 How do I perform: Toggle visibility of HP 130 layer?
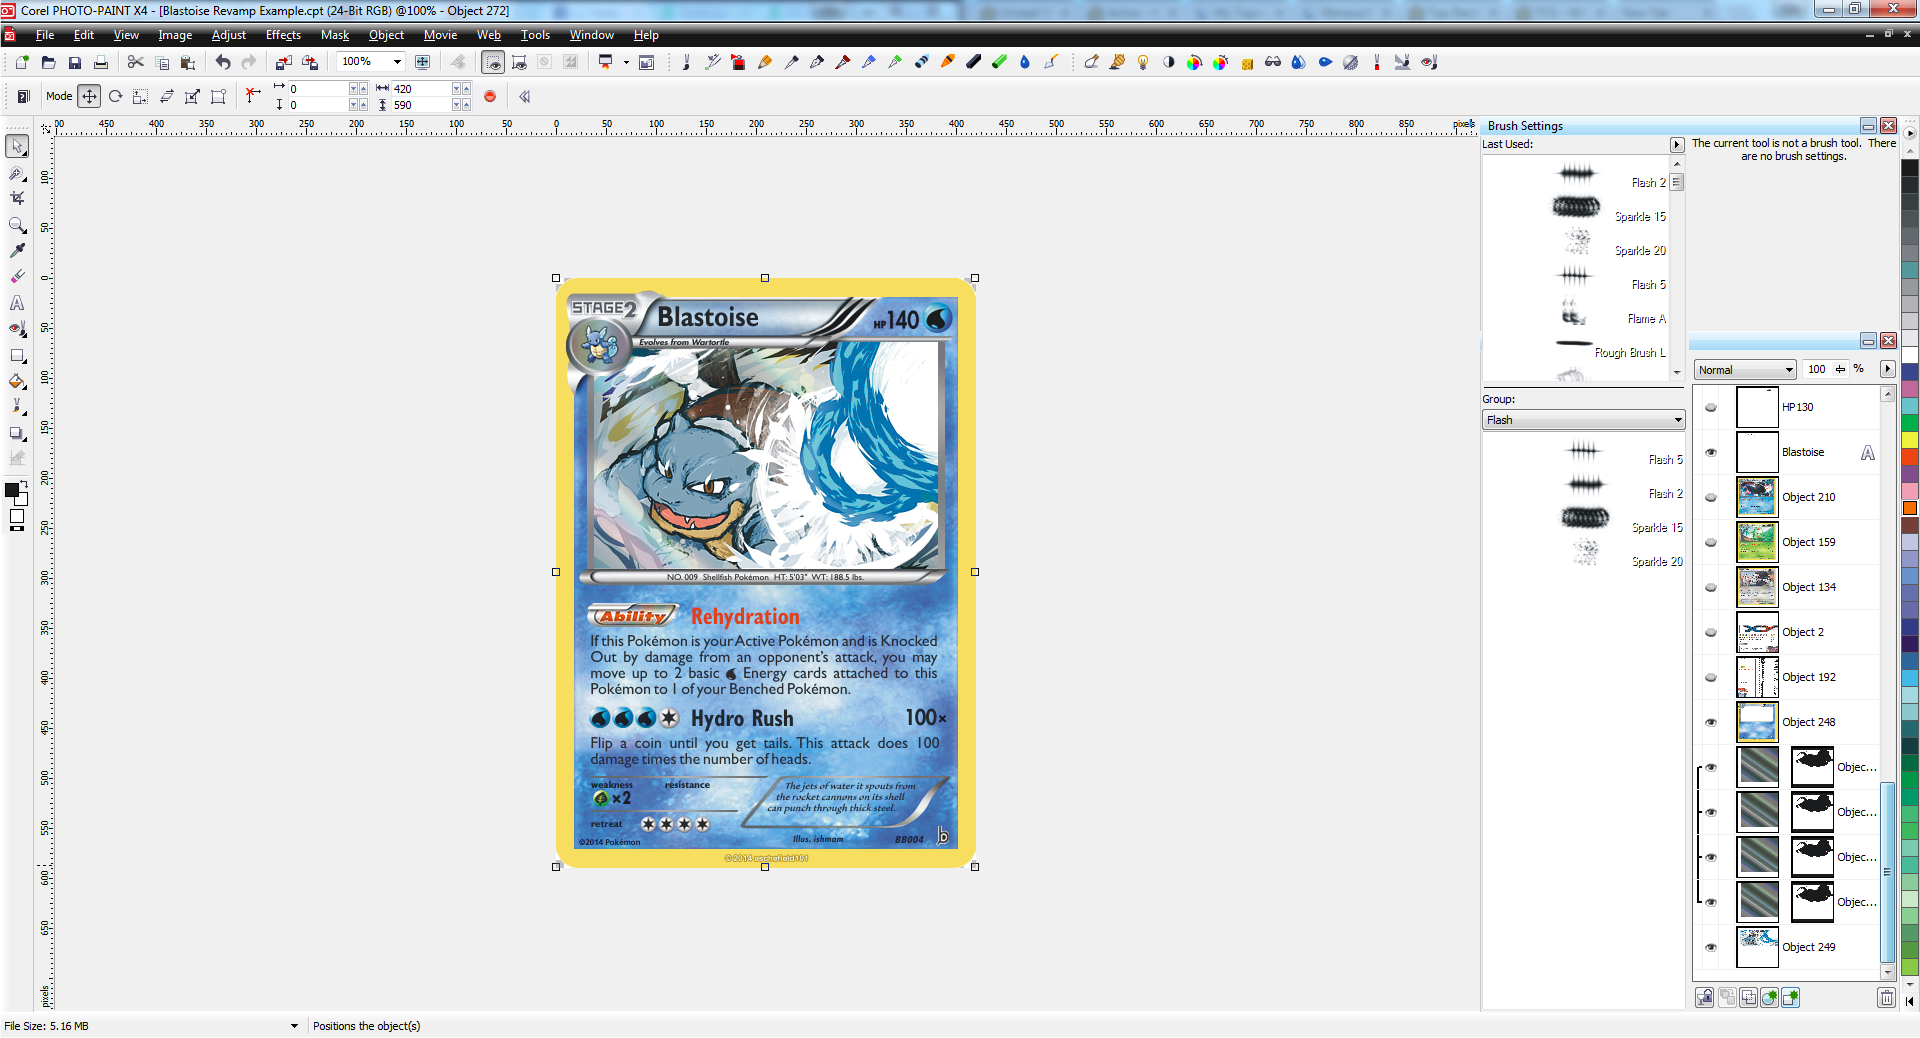coord(1711,407)
